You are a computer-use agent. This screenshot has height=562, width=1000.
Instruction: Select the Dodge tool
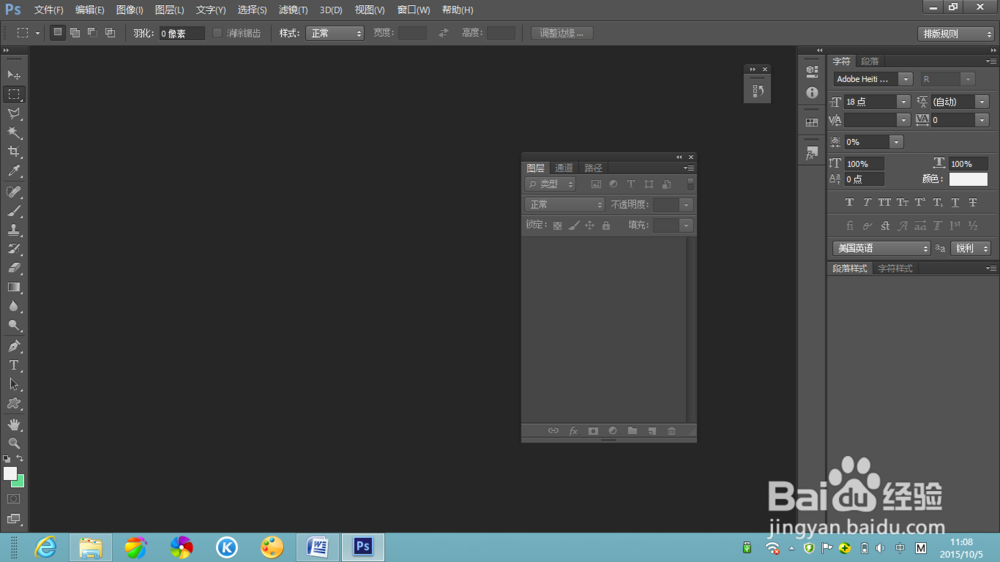(14, 325)
